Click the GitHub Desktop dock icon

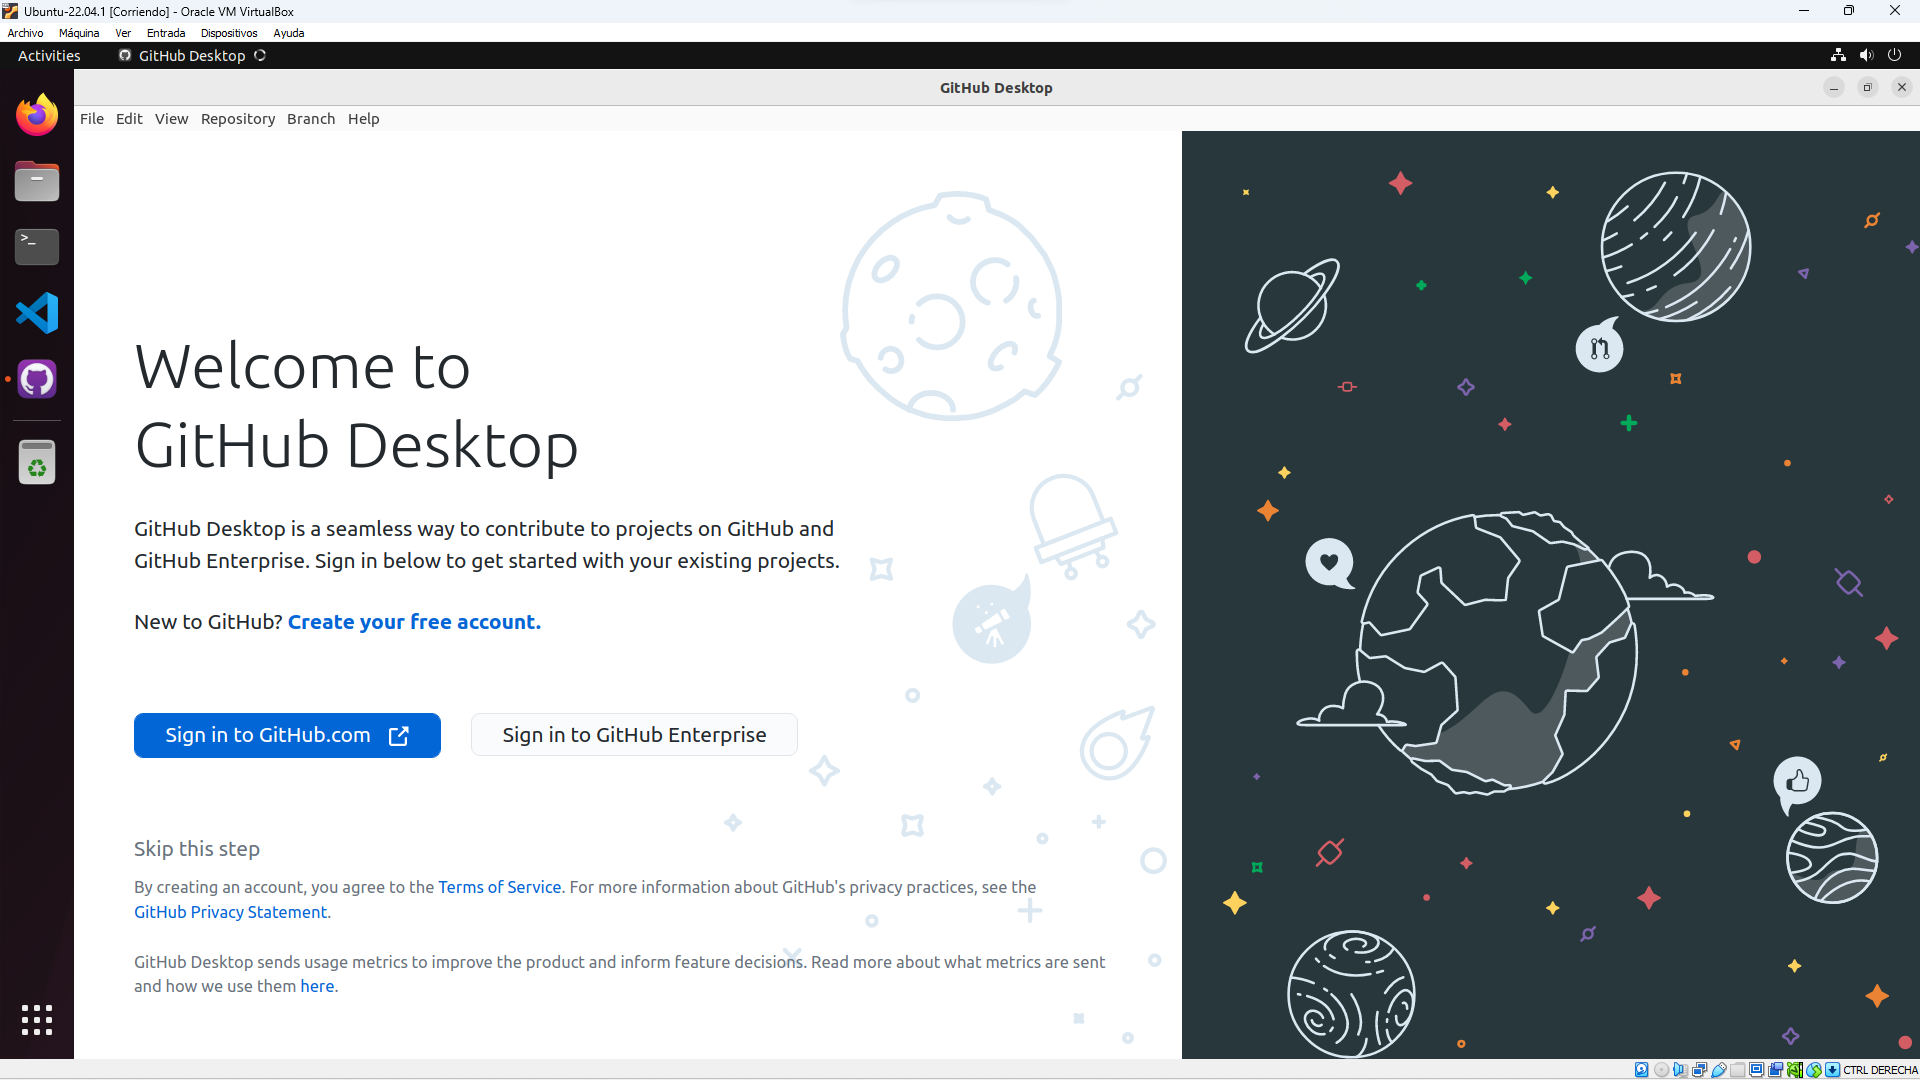[37, 379]
